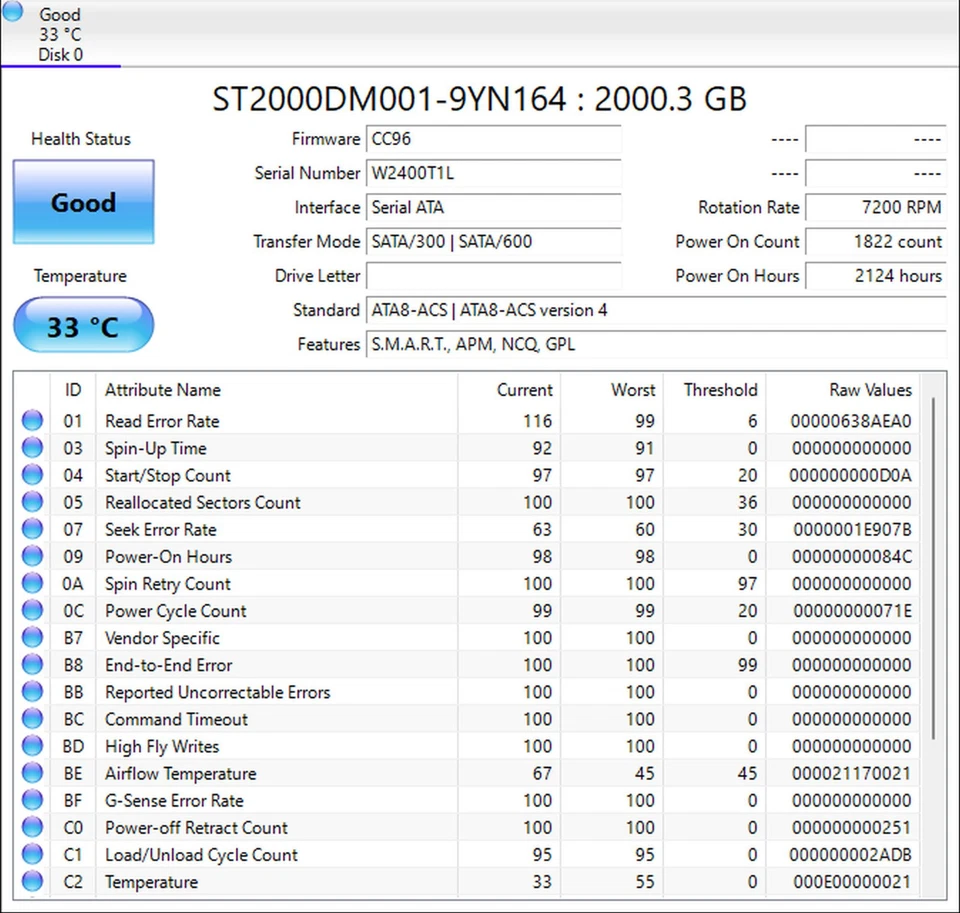Click the blue status dot beside Read Error Rate
This screenshot has width=960, height=913.
pyautogui.click(x=33, y=420)
